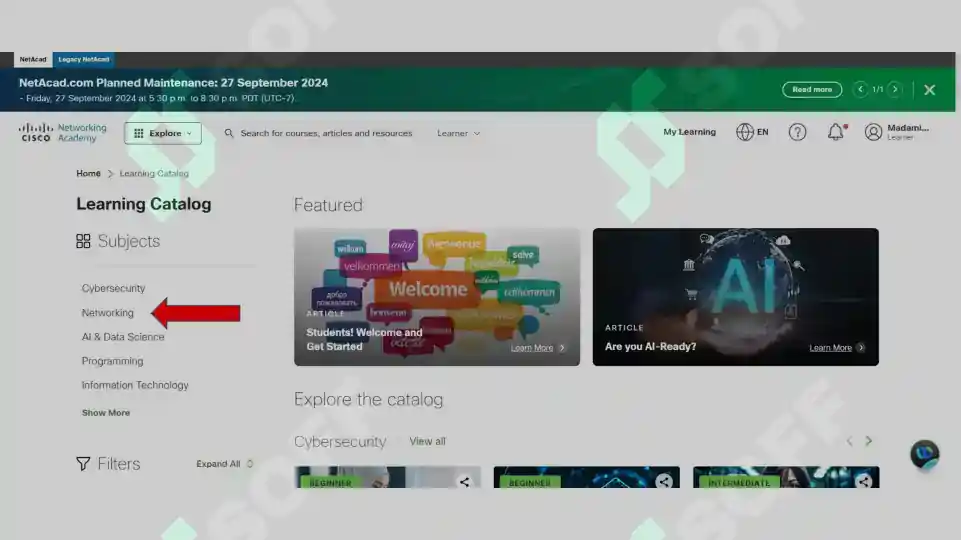Open the Madami user profile menu

point(897,132)
